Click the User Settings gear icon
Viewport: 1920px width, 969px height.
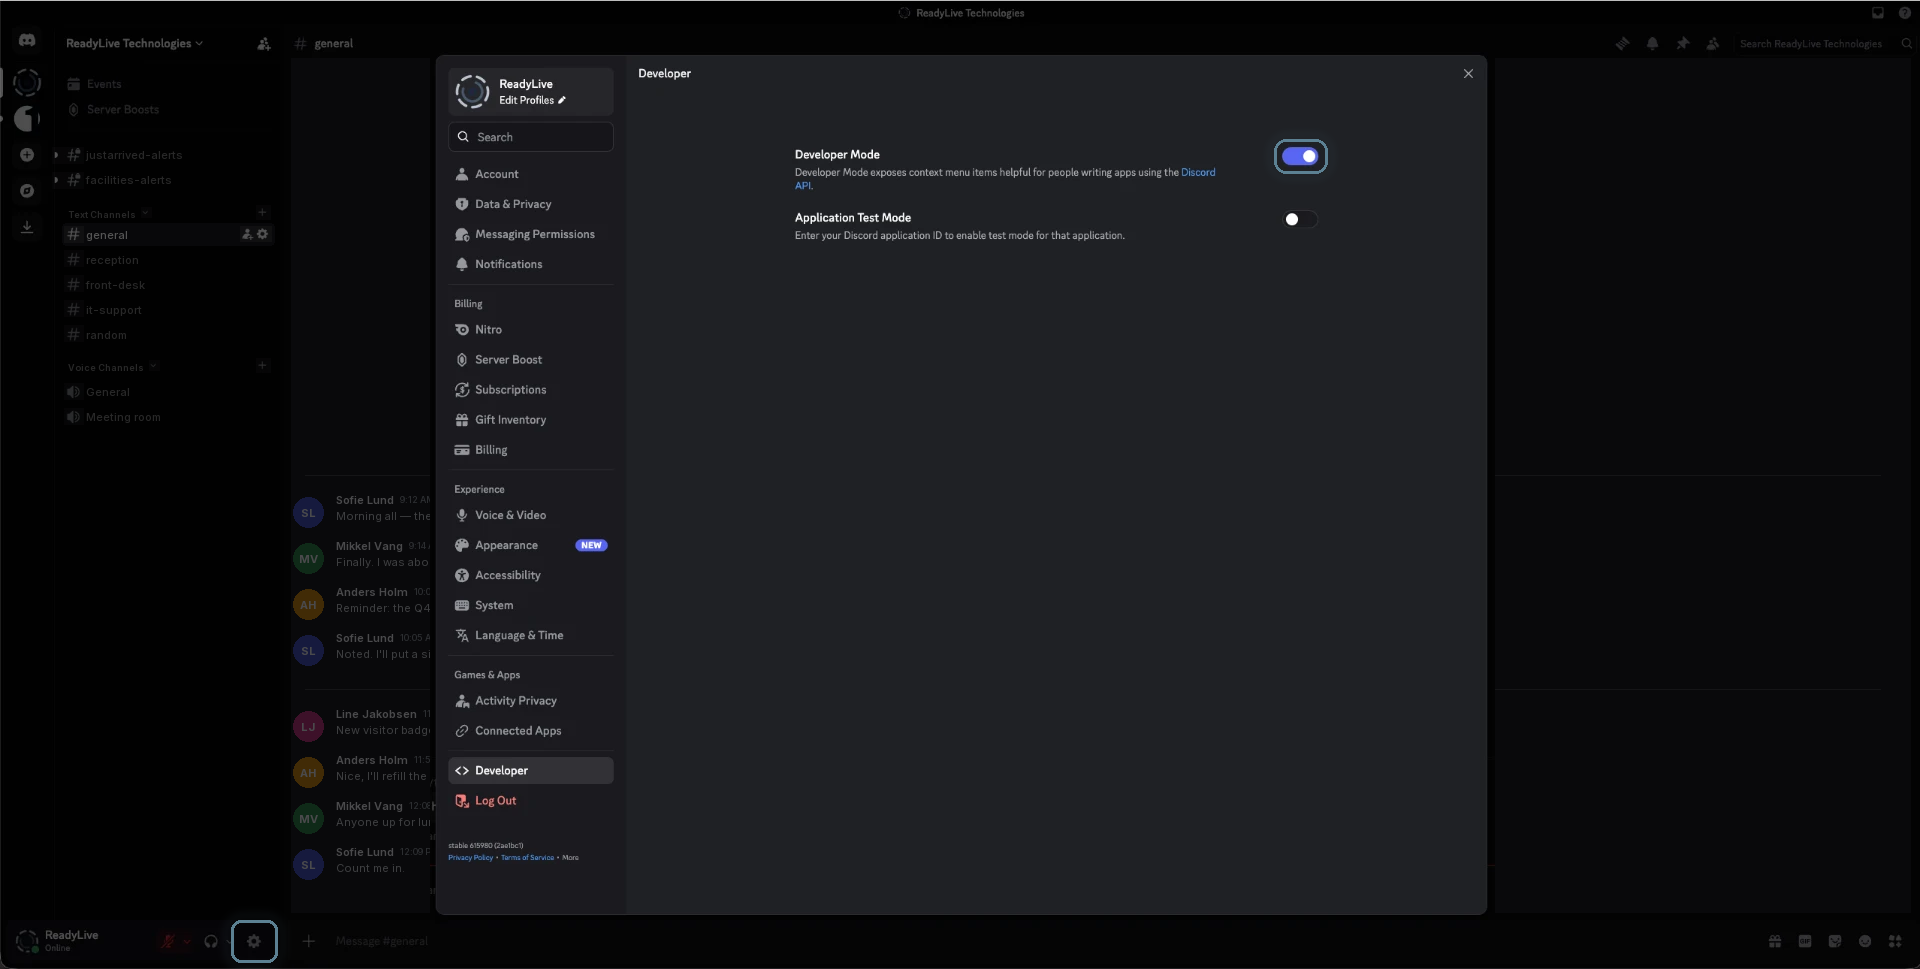coord(254,941)
